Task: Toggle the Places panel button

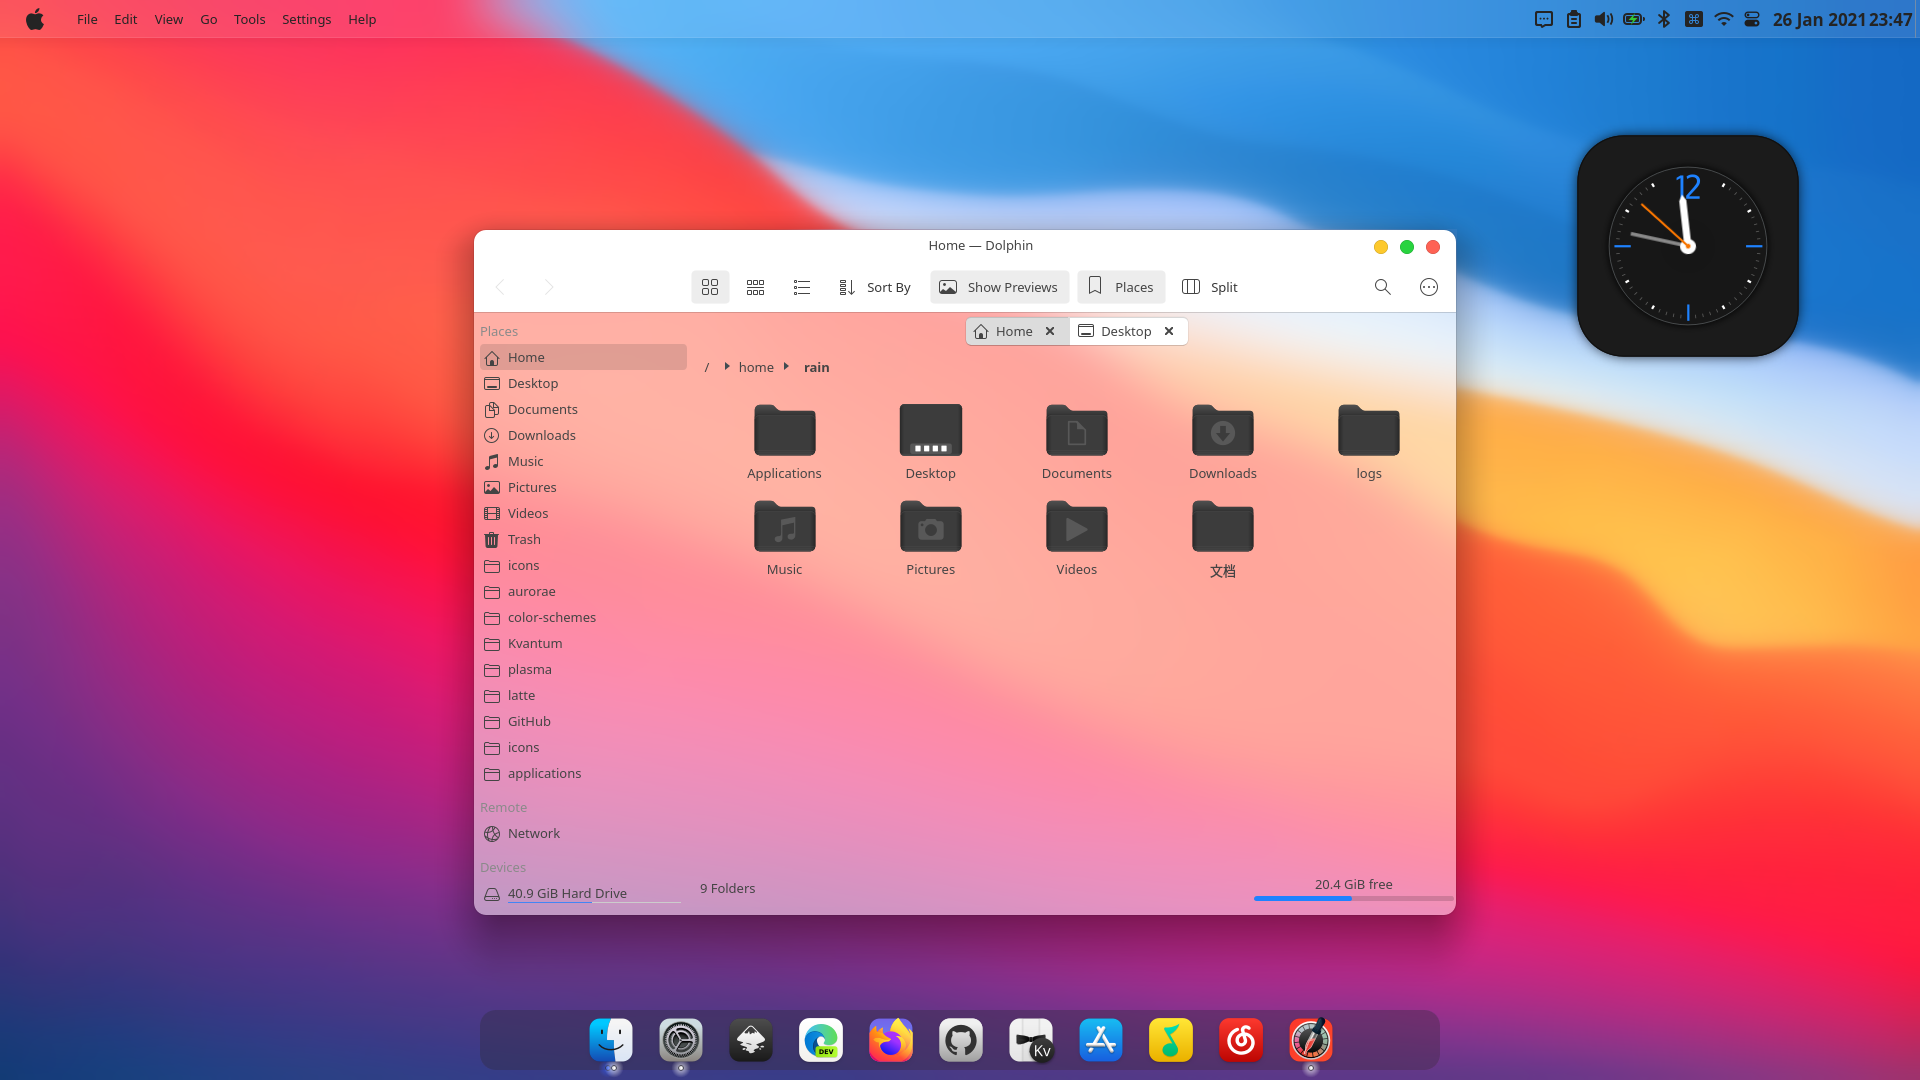Action: coord(1121,287)
